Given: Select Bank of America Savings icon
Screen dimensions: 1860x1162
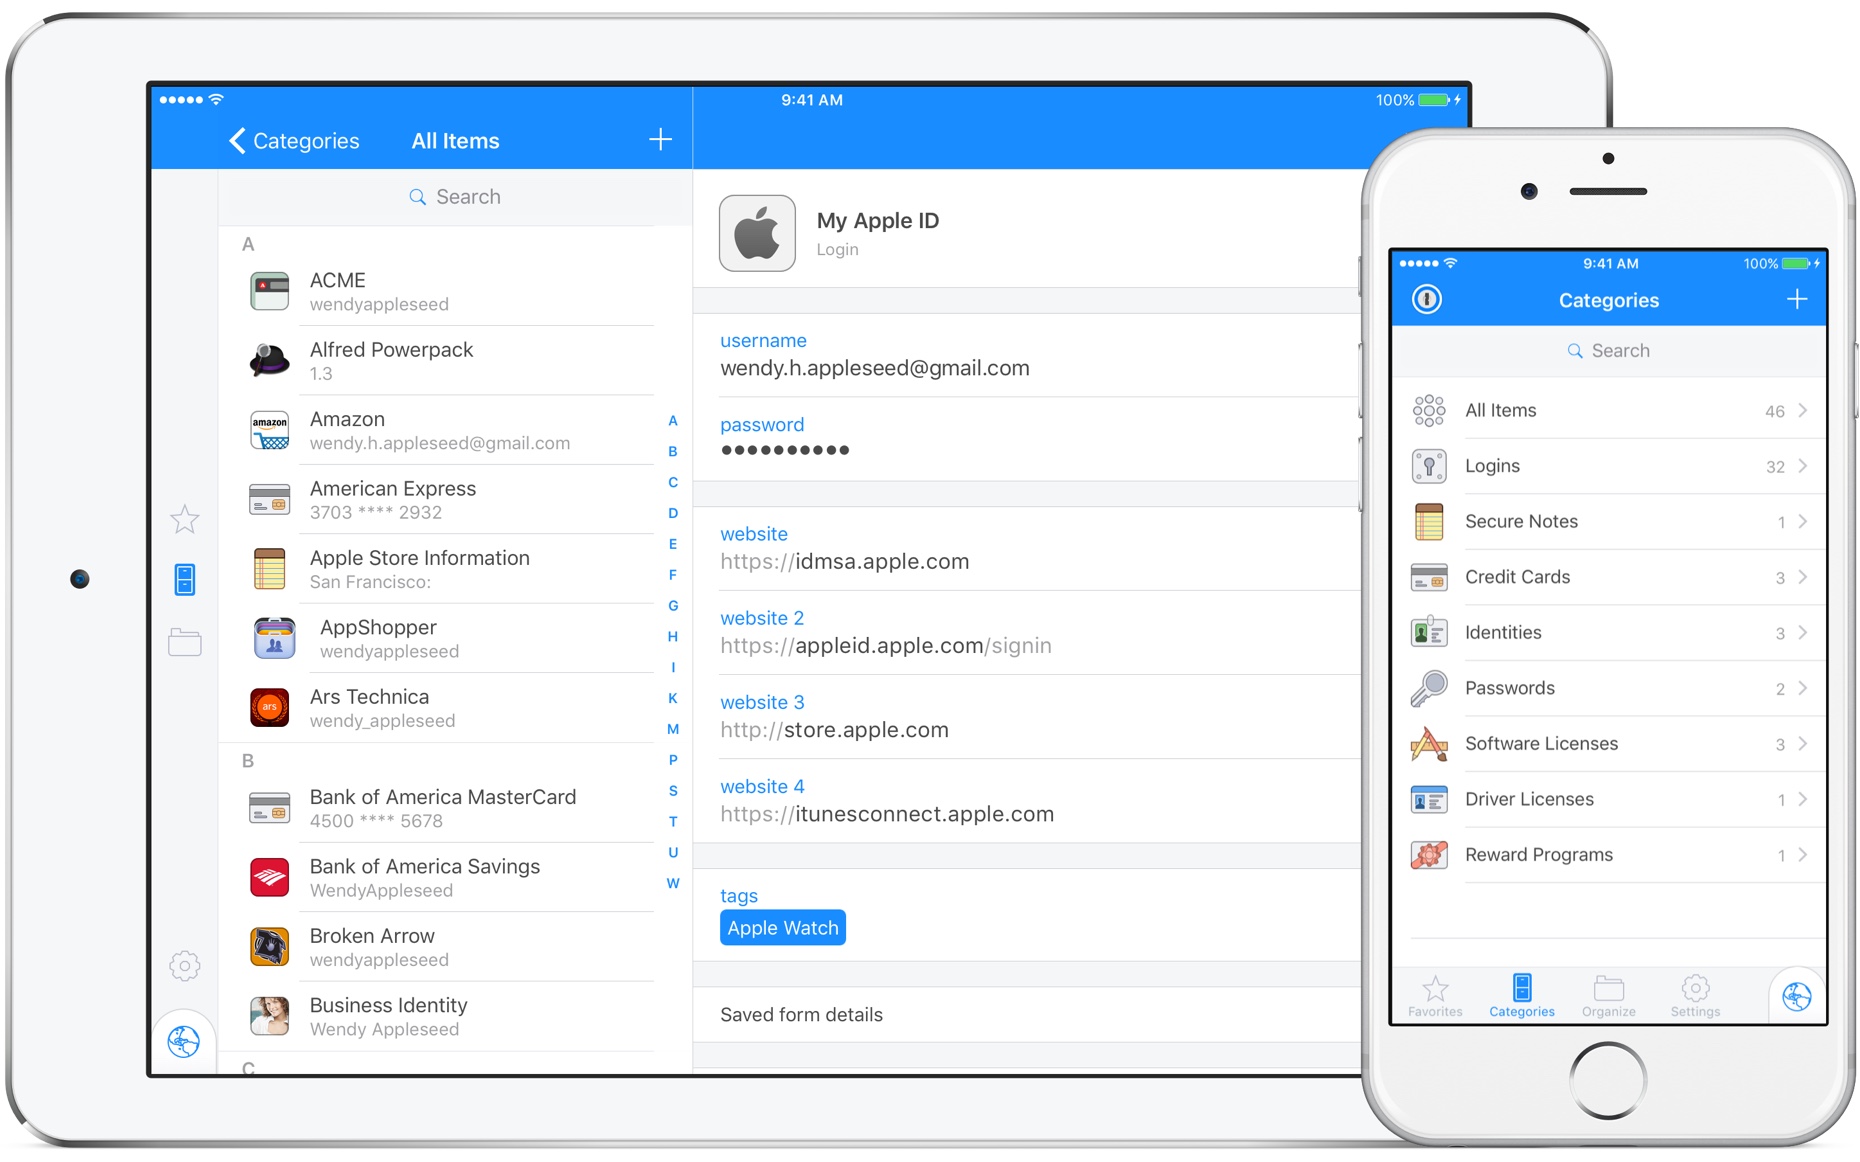Looking at the screenshot, I should (270, 877).
